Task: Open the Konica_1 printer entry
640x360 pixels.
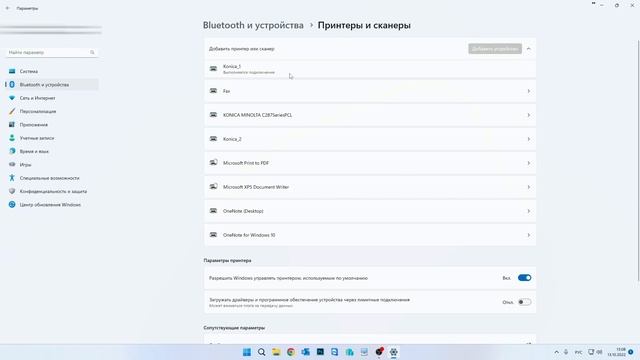Action: coord(370,69)
